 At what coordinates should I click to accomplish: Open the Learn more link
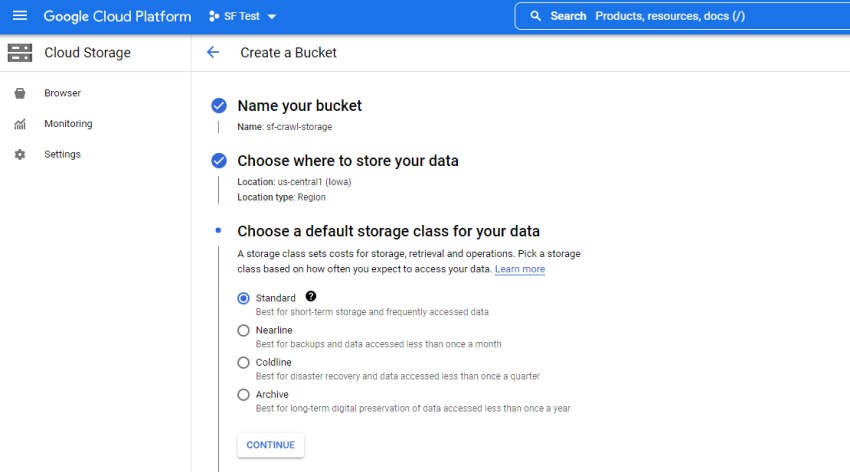click(519, 269)
